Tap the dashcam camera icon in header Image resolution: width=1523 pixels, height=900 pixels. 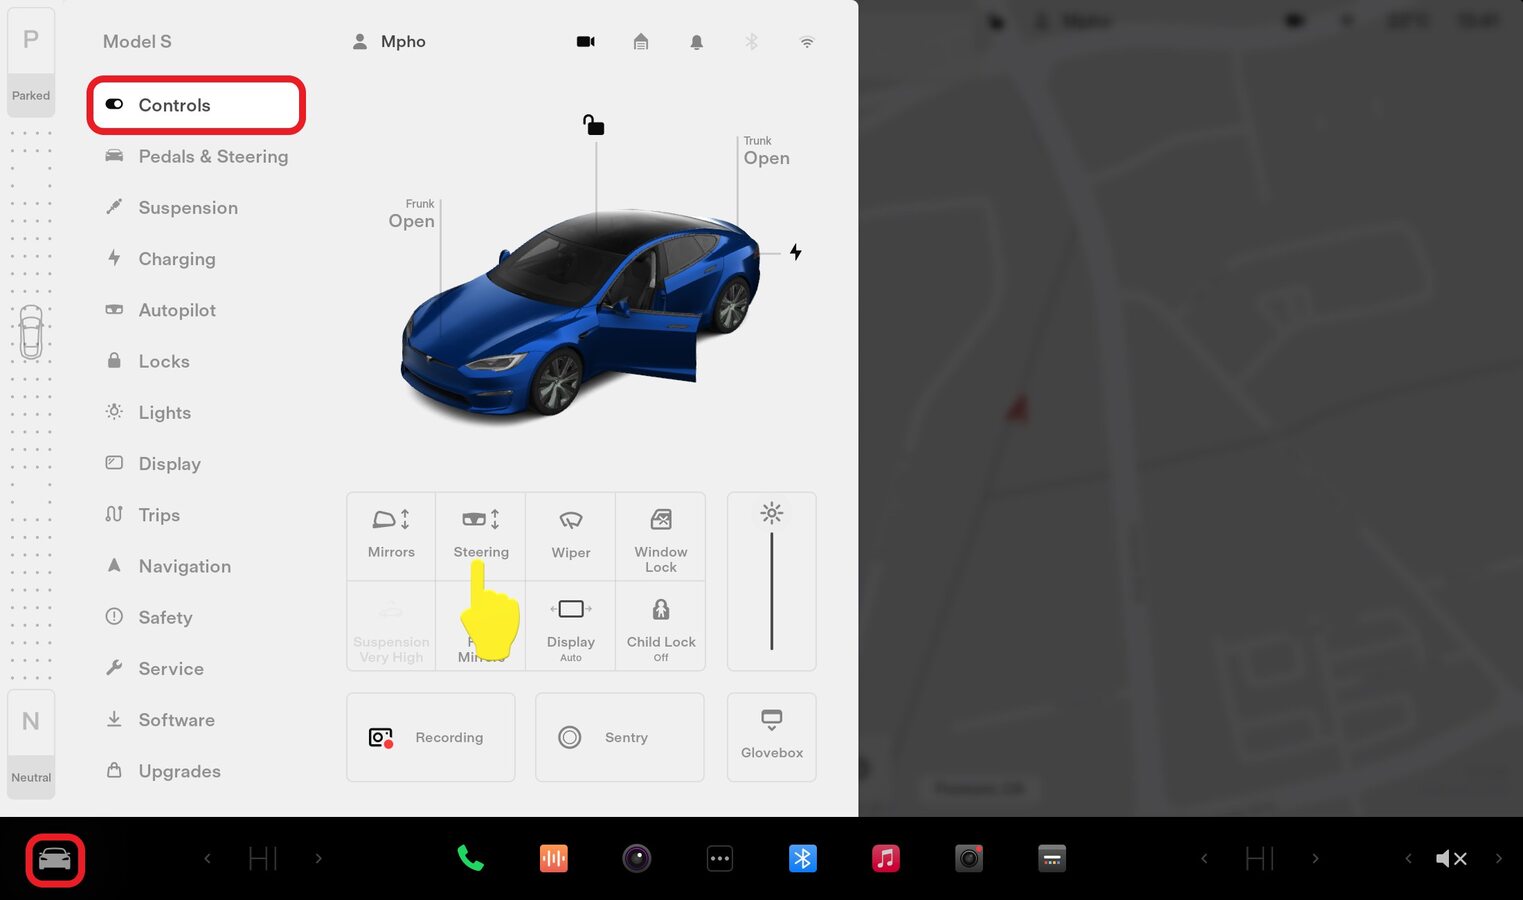pos(586,42)
